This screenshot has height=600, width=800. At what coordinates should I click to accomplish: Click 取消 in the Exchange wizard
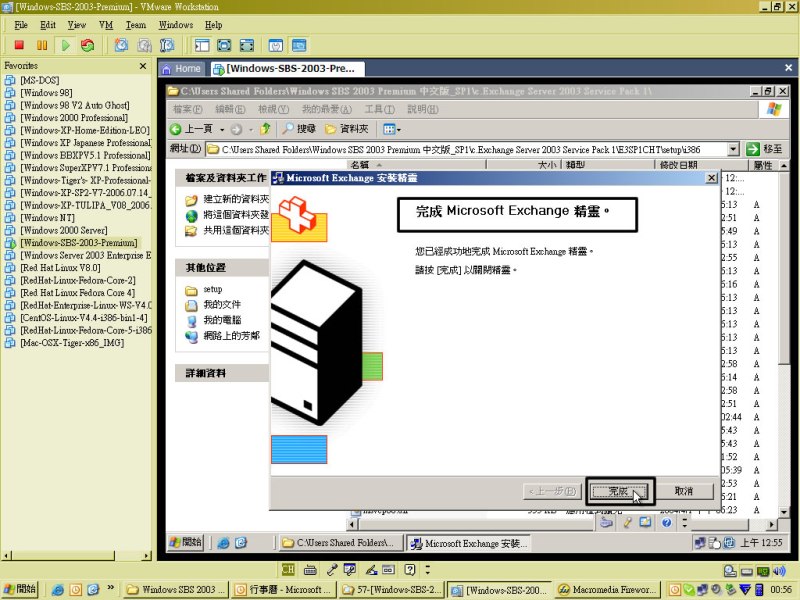[x=684, y=491]
